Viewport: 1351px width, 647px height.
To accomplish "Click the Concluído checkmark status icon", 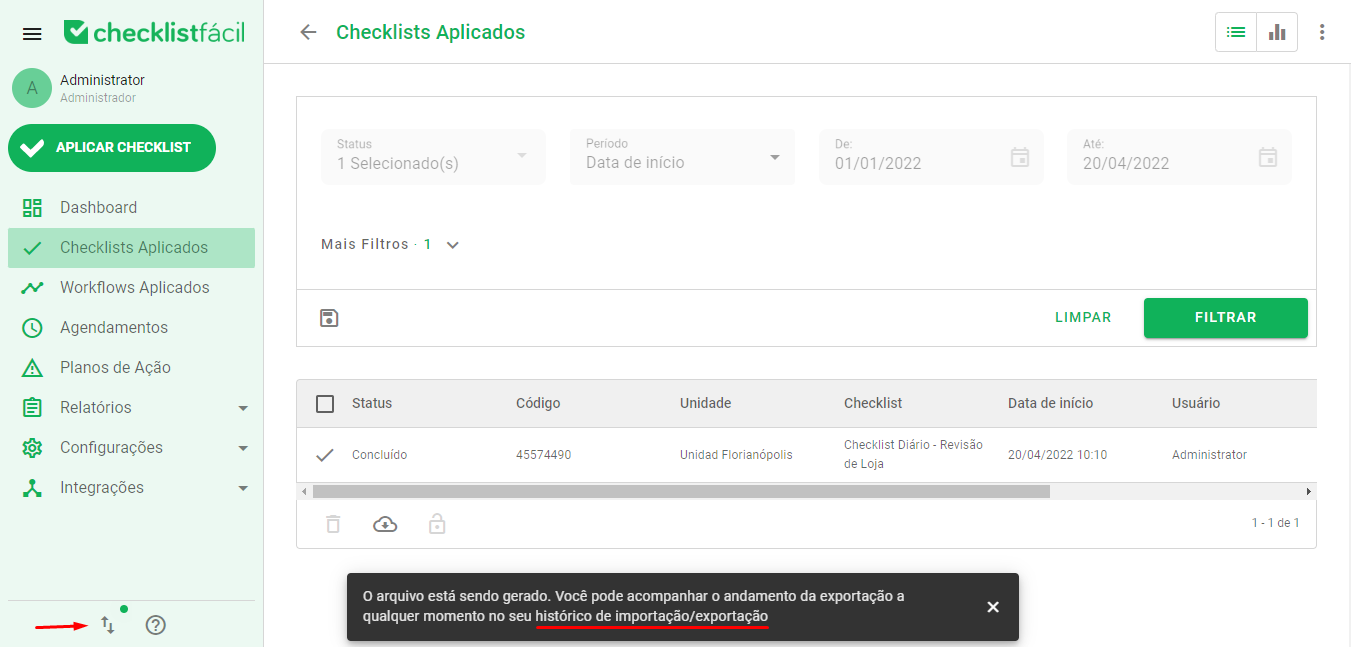I will point(324,455).
